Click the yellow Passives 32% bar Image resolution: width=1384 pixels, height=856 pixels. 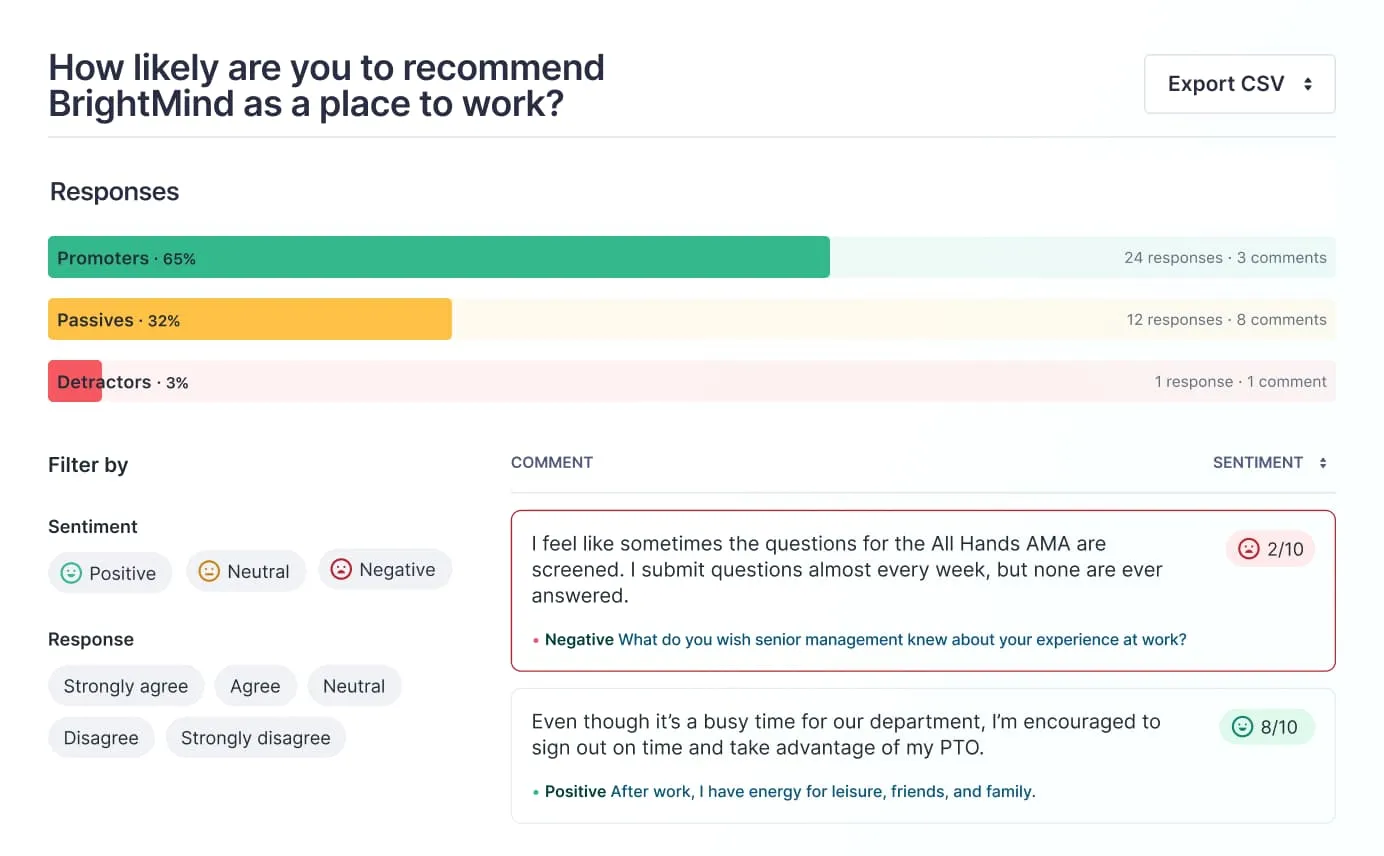point(250,320)
